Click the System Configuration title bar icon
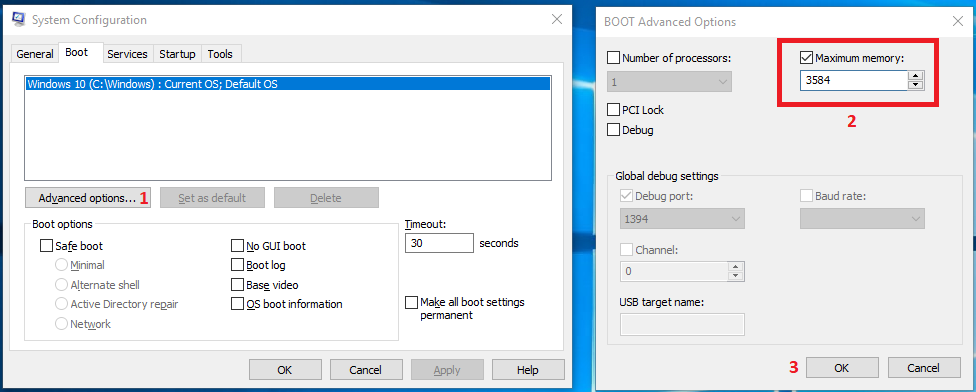 coord(19,19)
